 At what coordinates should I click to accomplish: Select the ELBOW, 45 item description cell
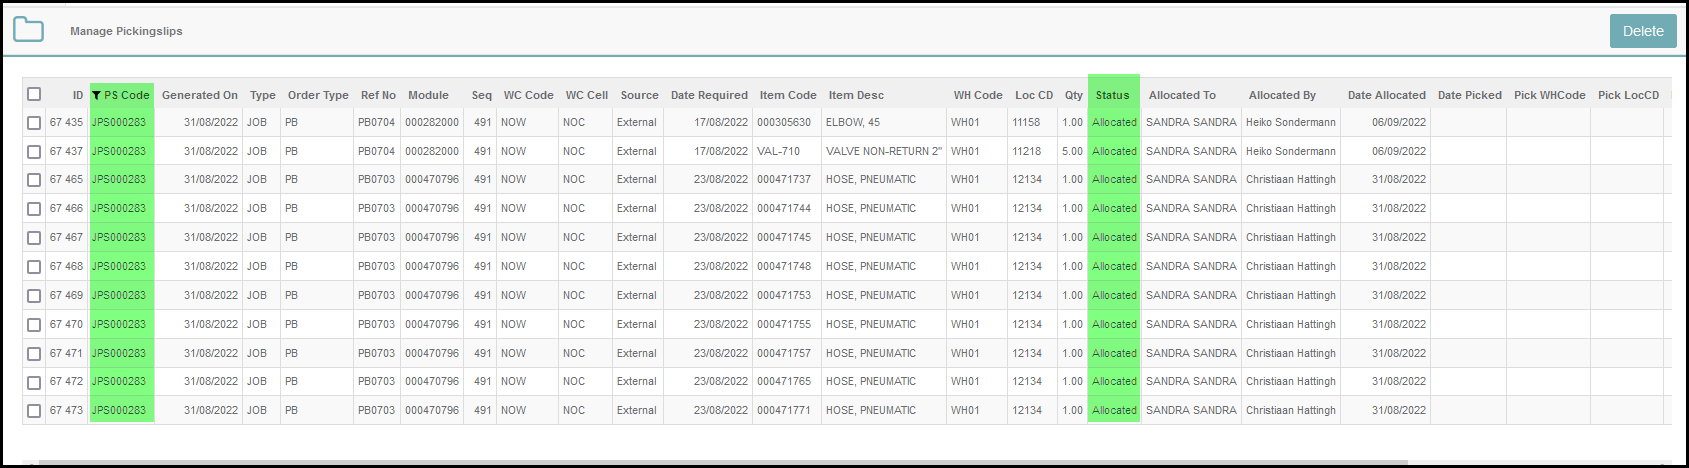pyautogui.click(x=853, y=122)
